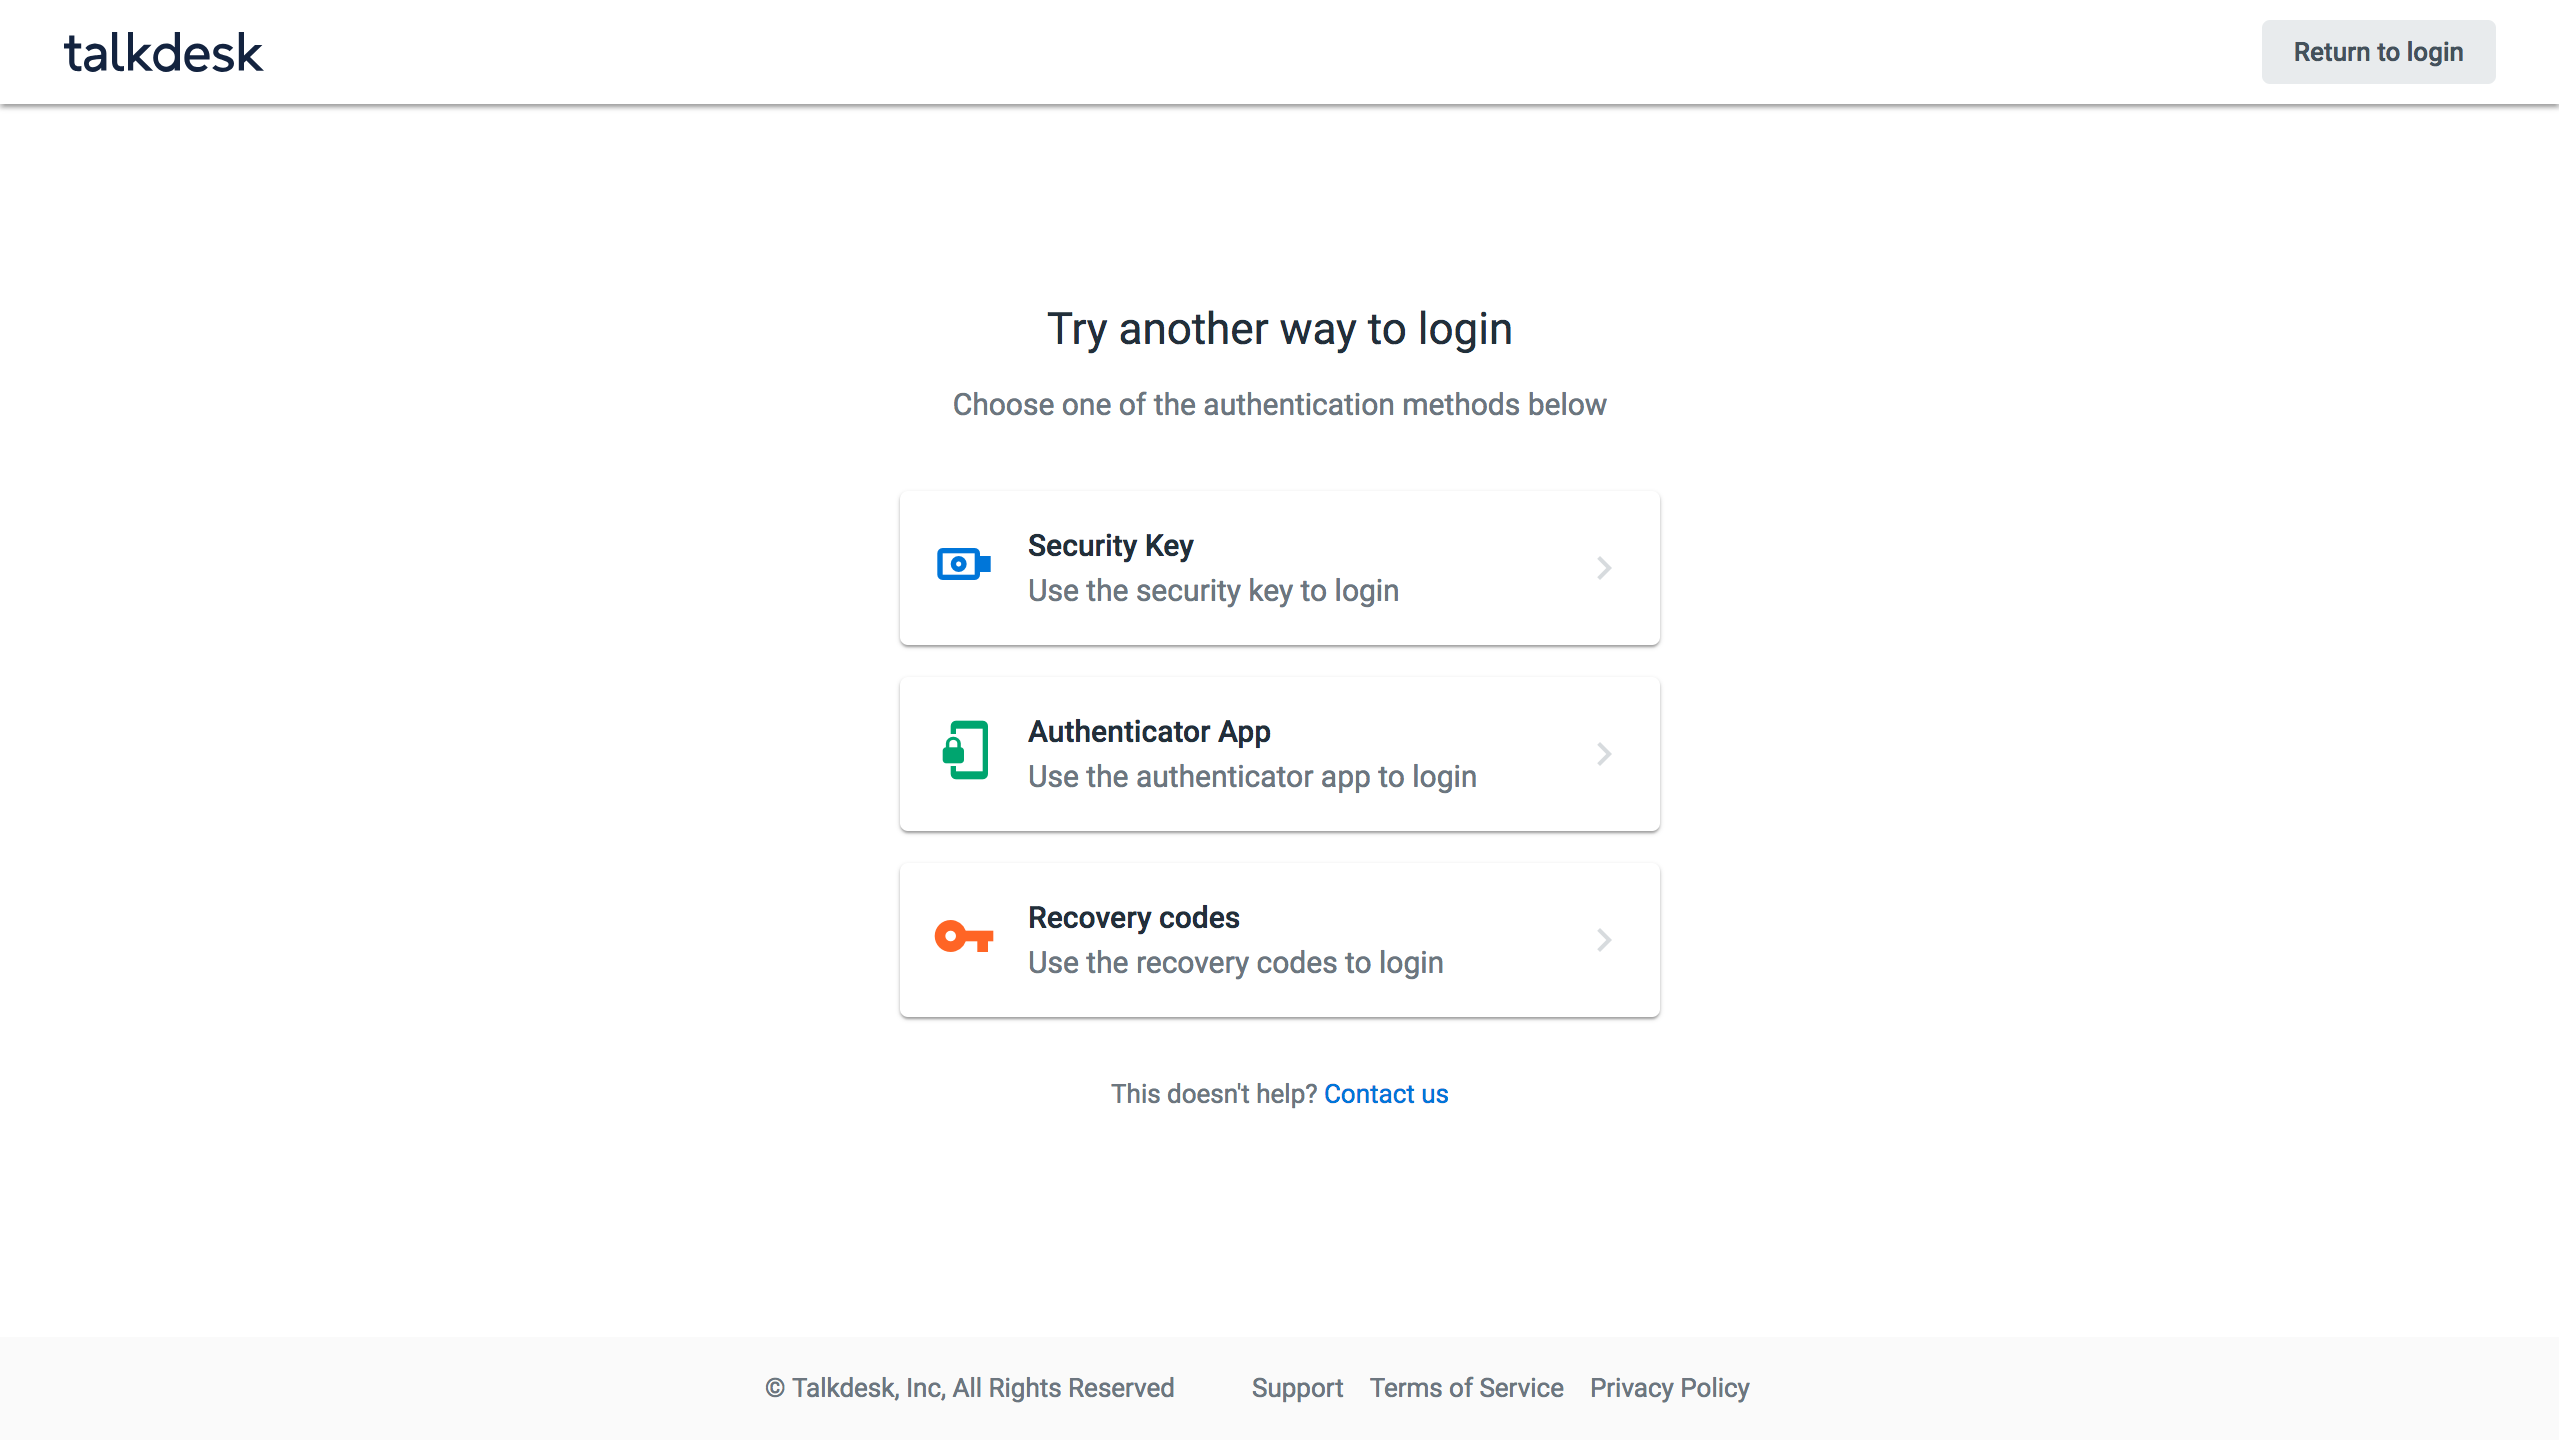2559x1440 pixels.
Task: Click 'Choose one of the authentication methods below'
Action: point(1279,405)
